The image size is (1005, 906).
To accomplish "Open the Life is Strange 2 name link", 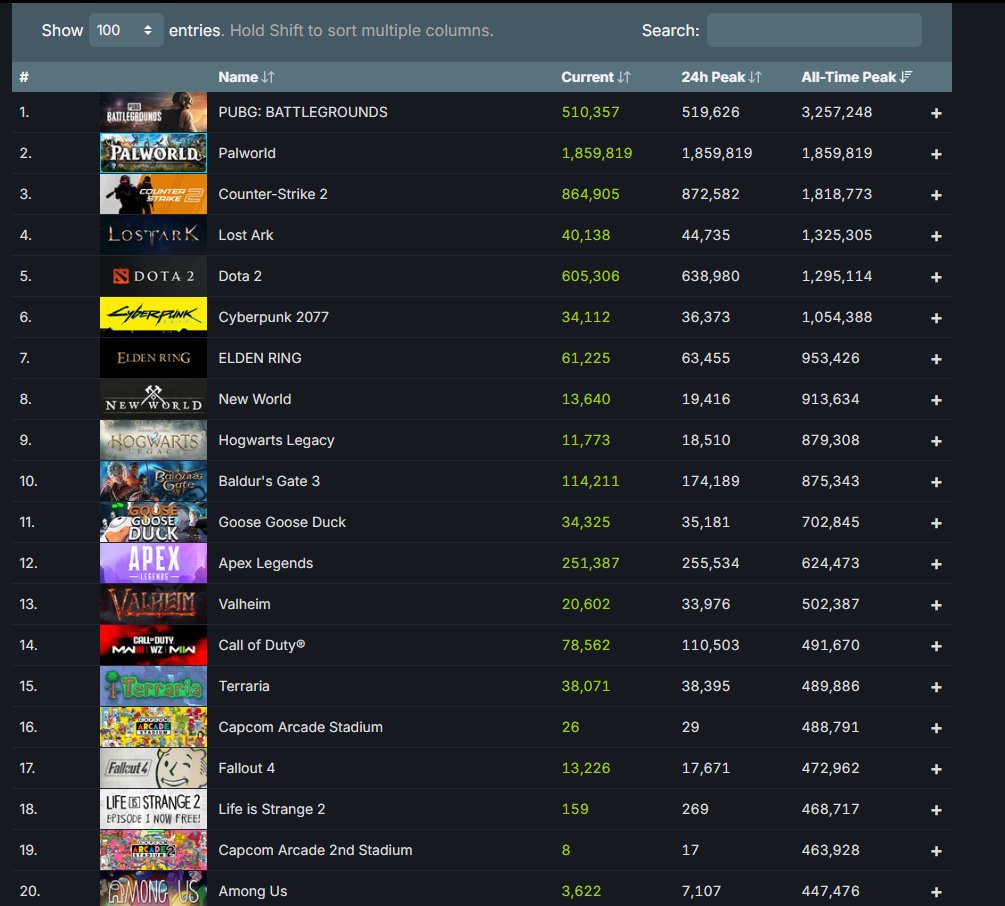I will tap(272, 809).
